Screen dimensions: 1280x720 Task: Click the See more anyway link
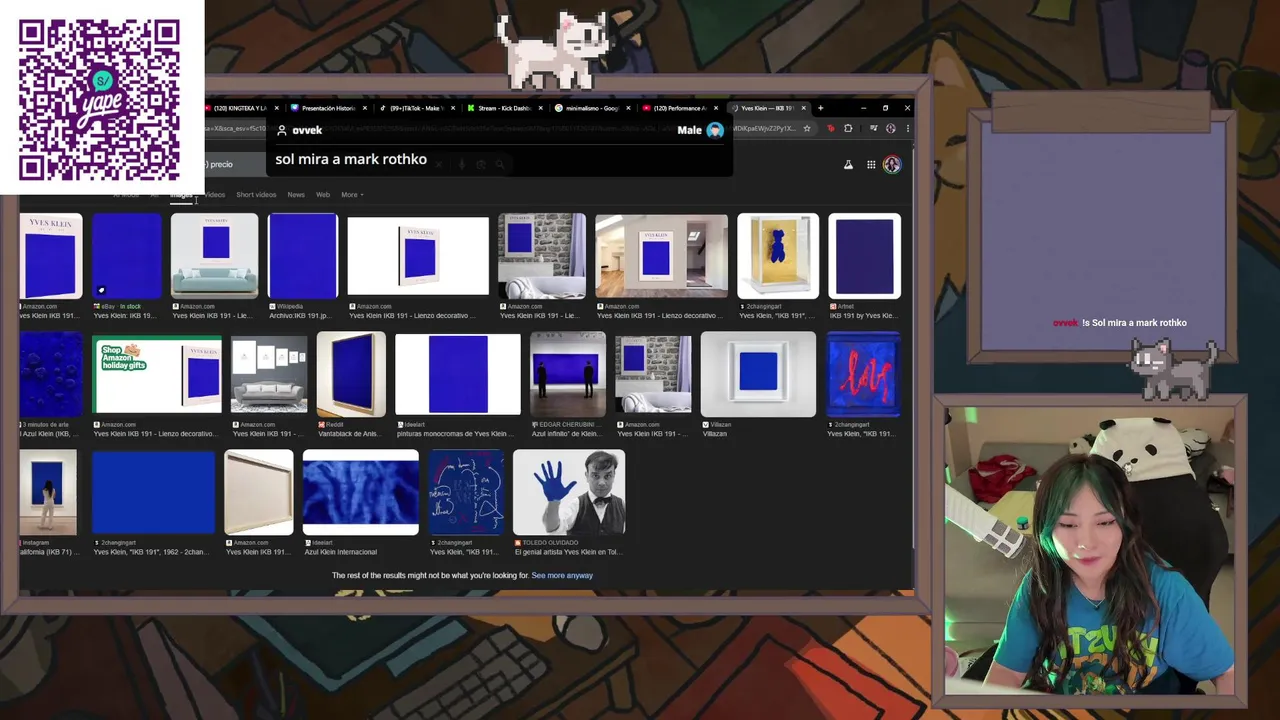[562, 576]
